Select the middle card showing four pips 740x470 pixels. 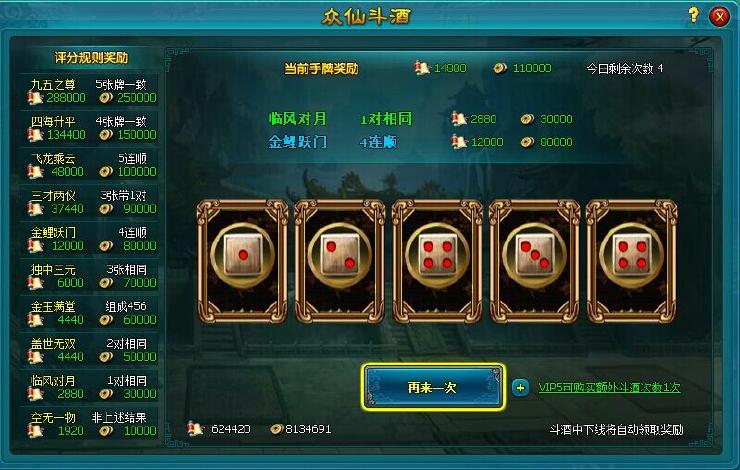click(437, 261)
